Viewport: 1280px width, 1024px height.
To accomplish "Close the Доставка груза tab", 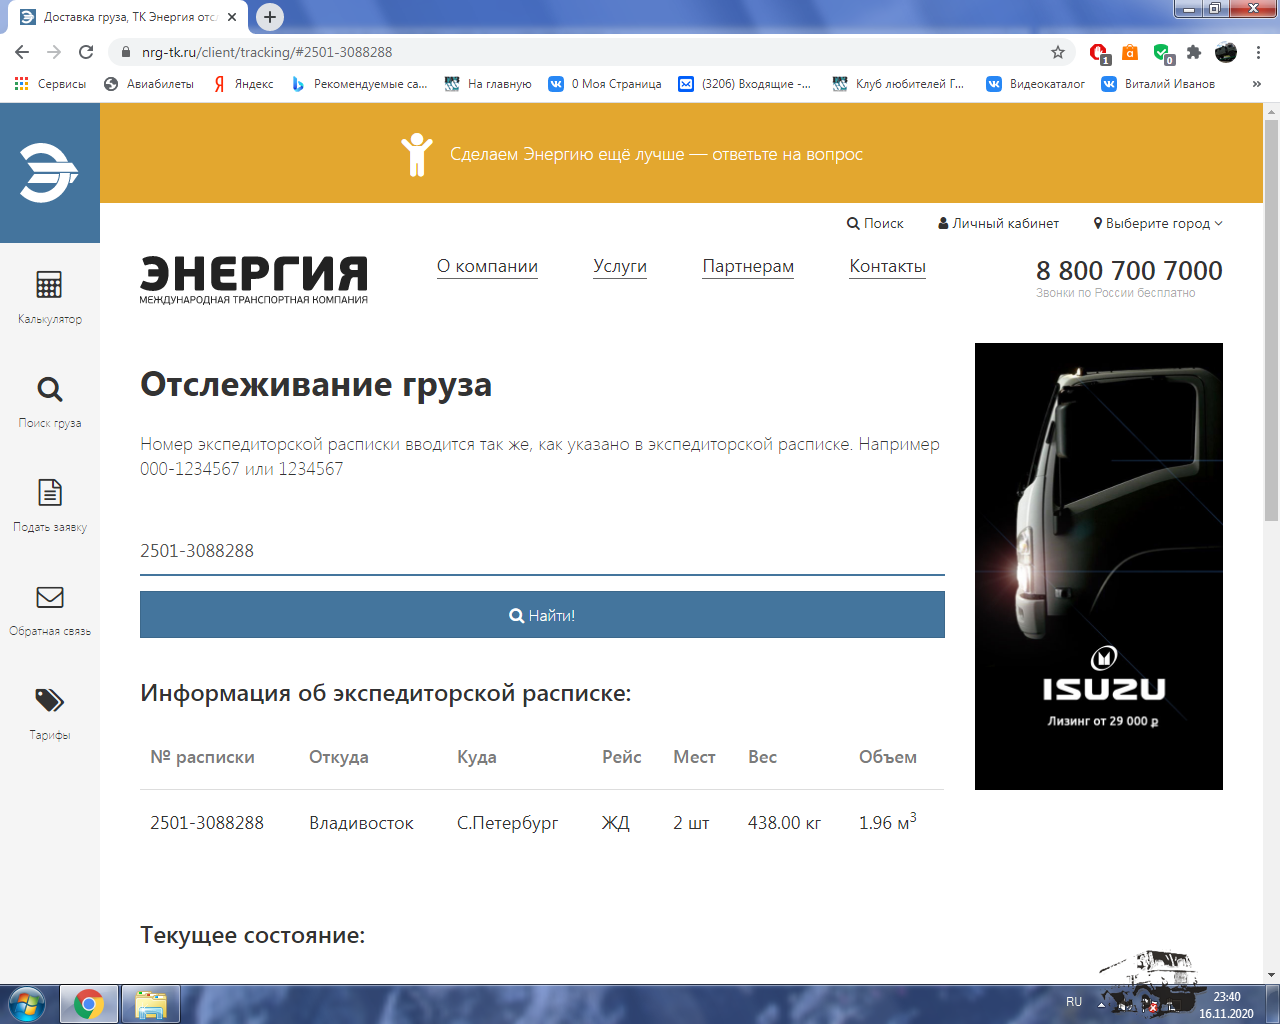I will 232,17.
